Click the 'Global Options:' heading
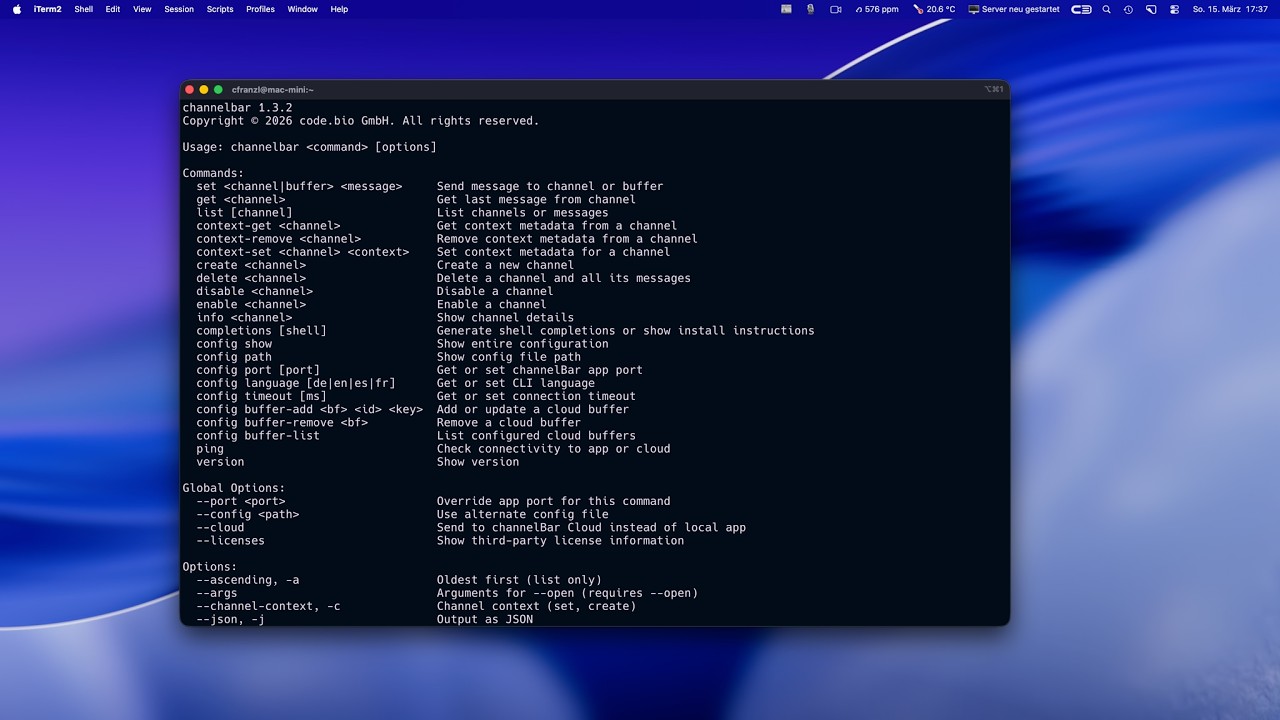 click(234, 488)
